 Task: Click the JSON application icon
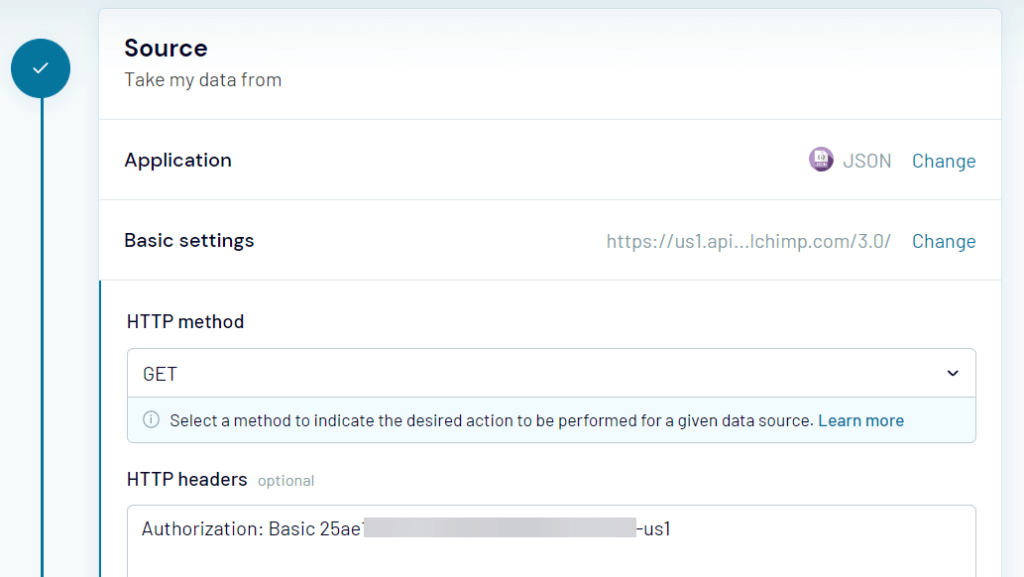click(821, 160)
